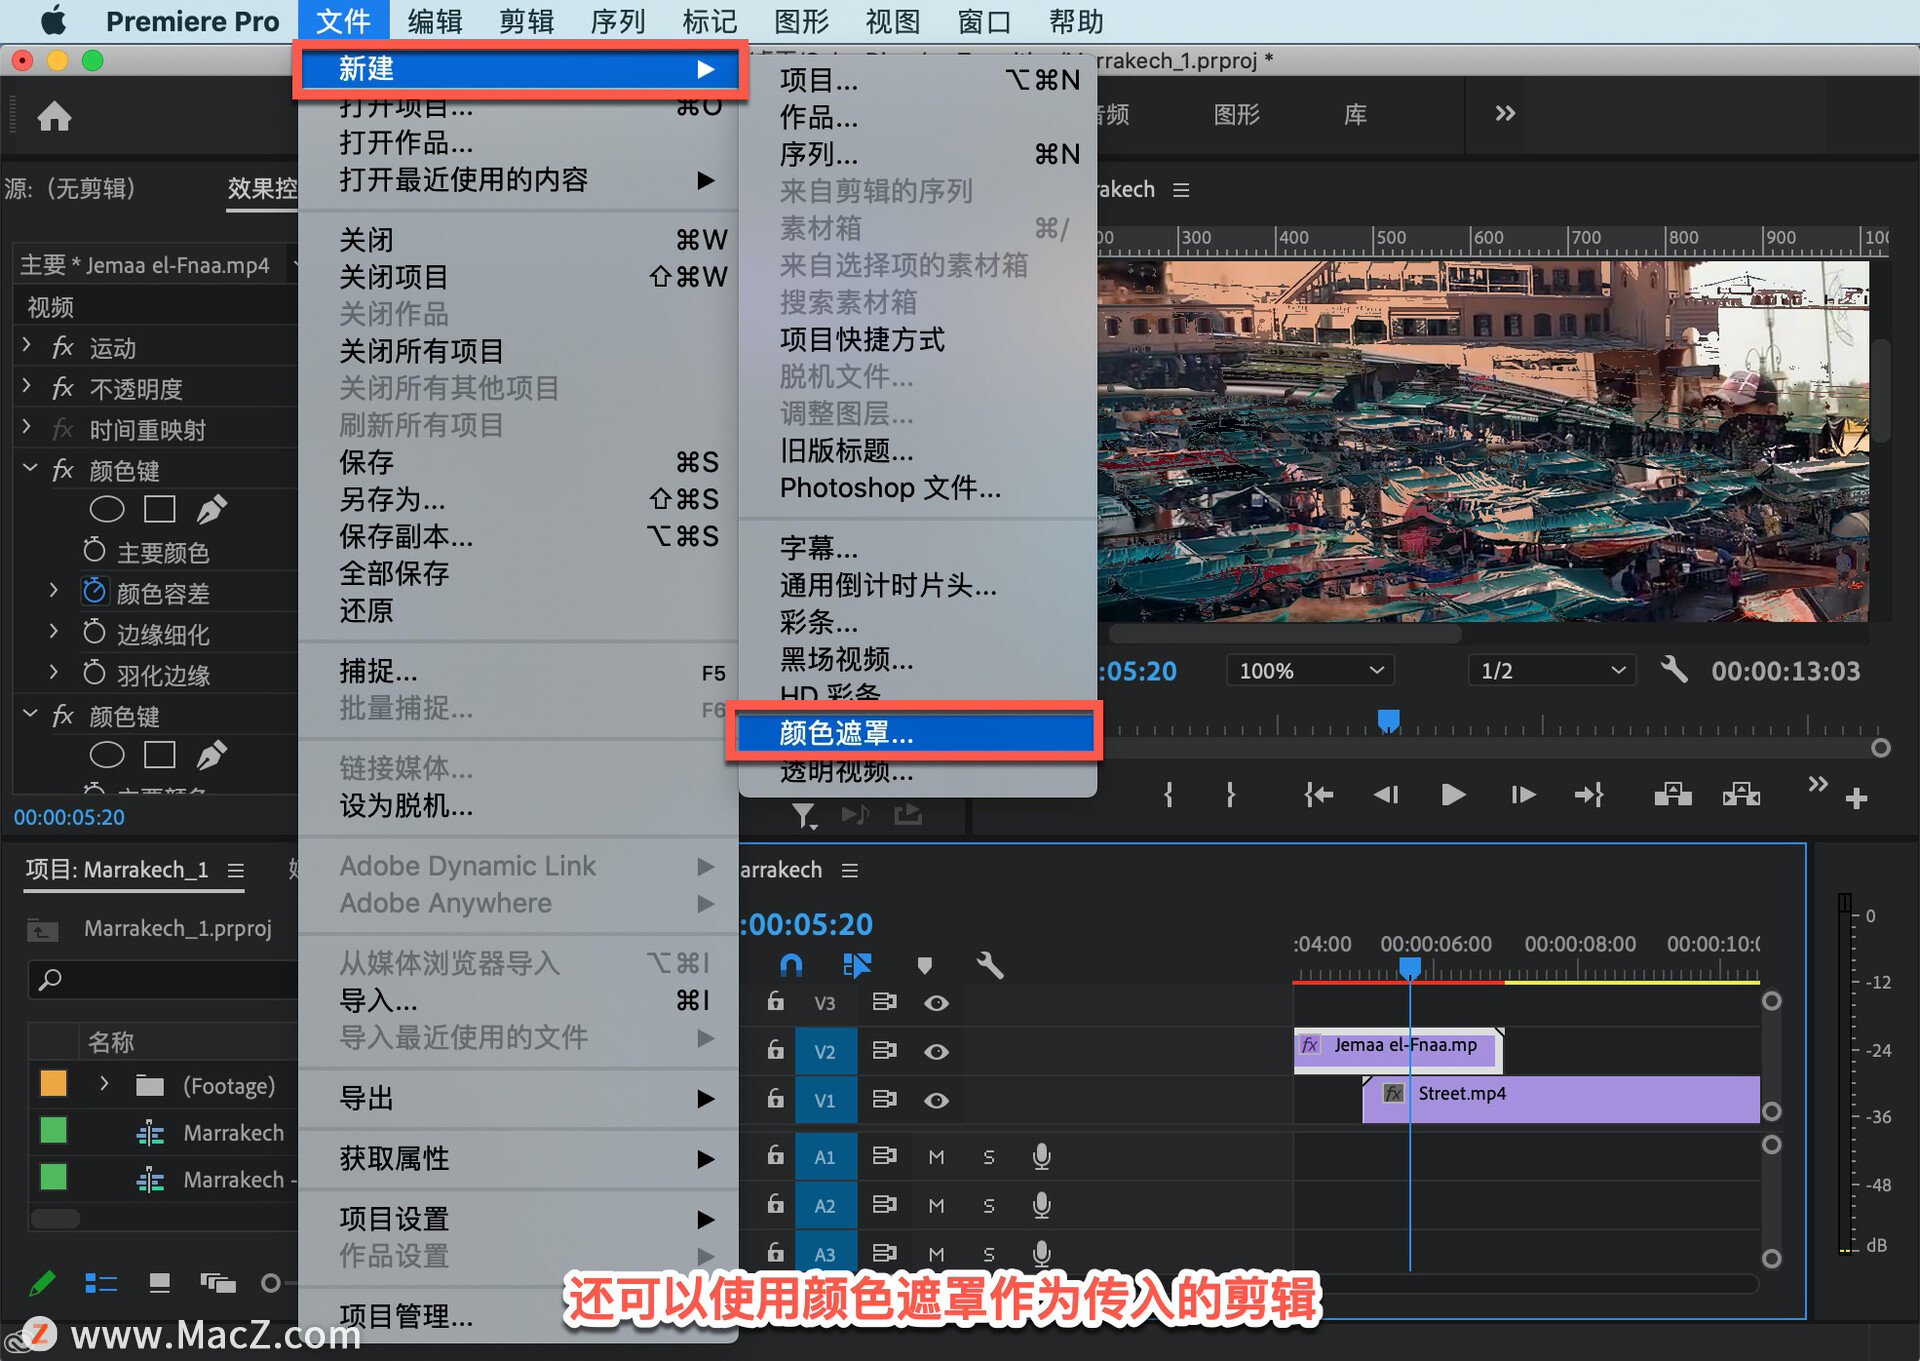This screenshot has height=1361, width=1920.
Task: Click 导入... in the File menu
Action: coord(379,1000)
